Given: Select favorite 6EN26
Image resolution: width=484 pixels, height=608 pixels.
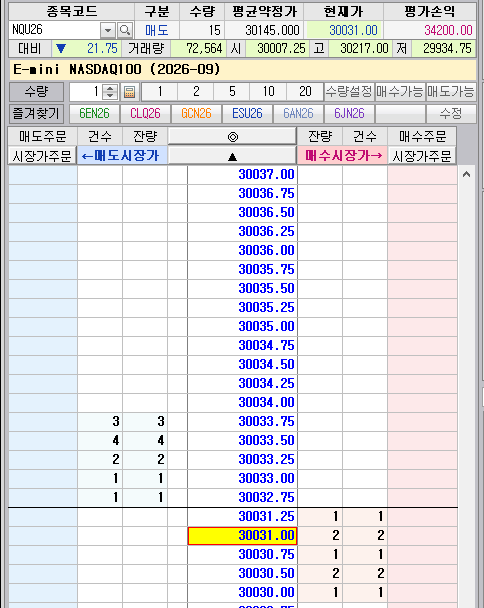Looking at the screenshot, I should click(94, 114).
